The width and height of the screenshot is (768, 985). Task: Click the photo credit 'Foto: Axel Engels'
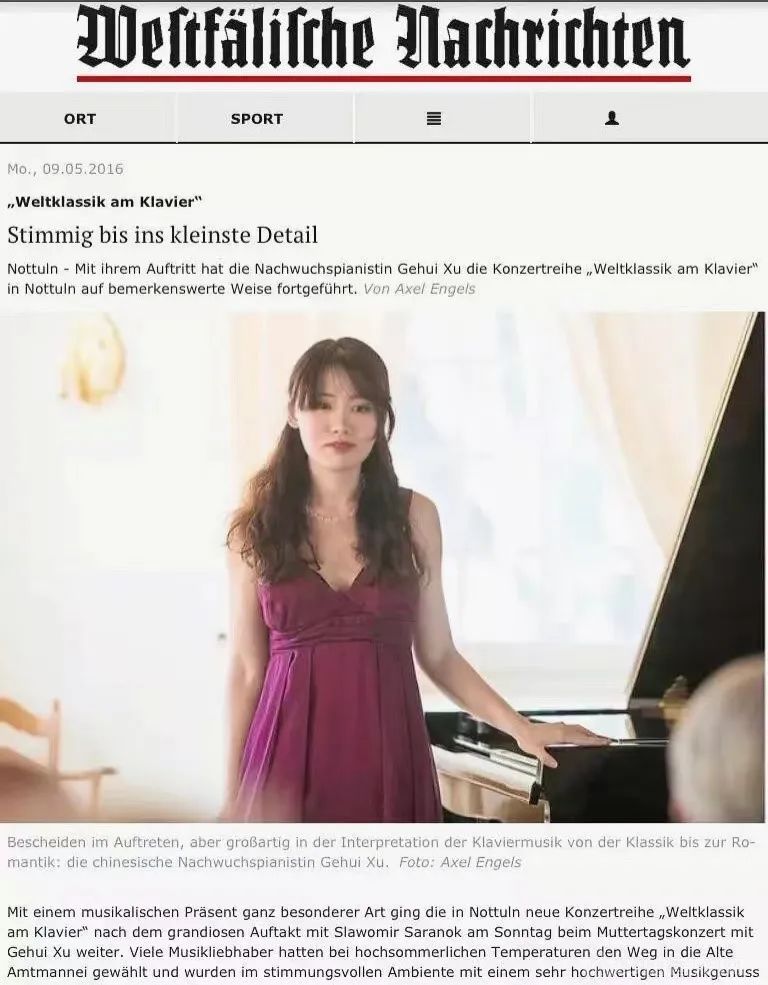pos(460,862)
